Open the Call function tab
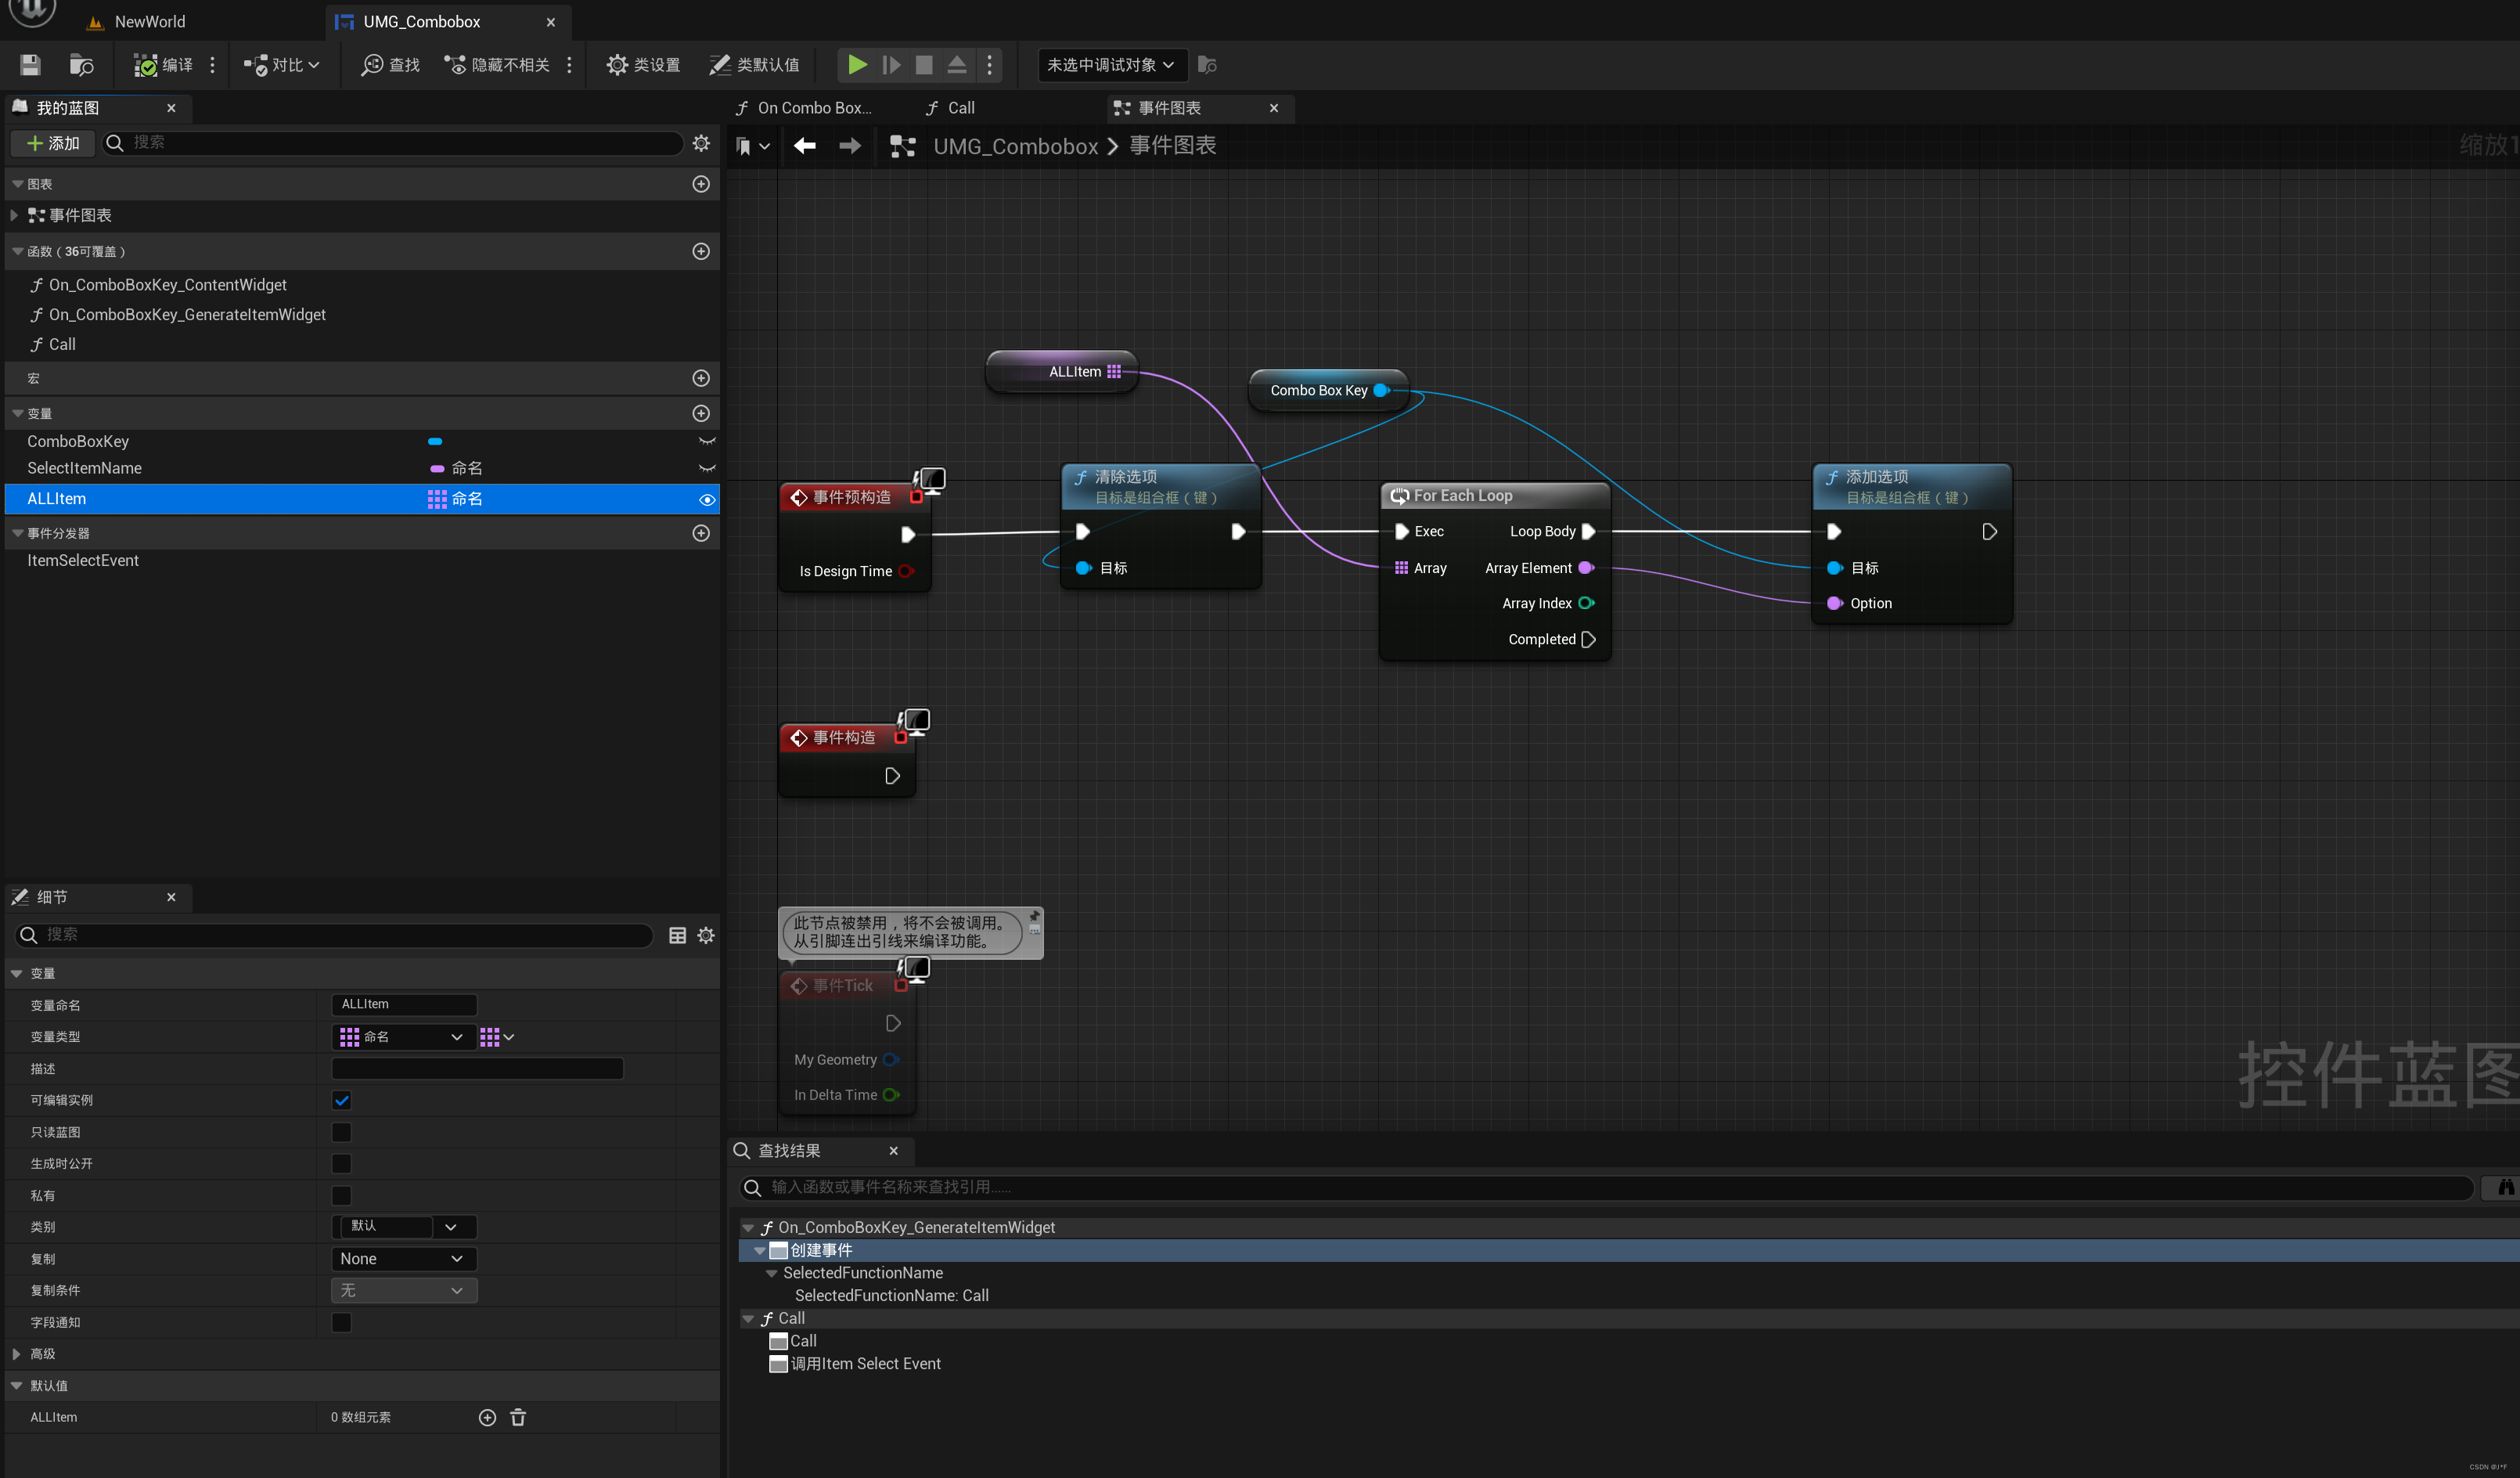 point(950,108)
